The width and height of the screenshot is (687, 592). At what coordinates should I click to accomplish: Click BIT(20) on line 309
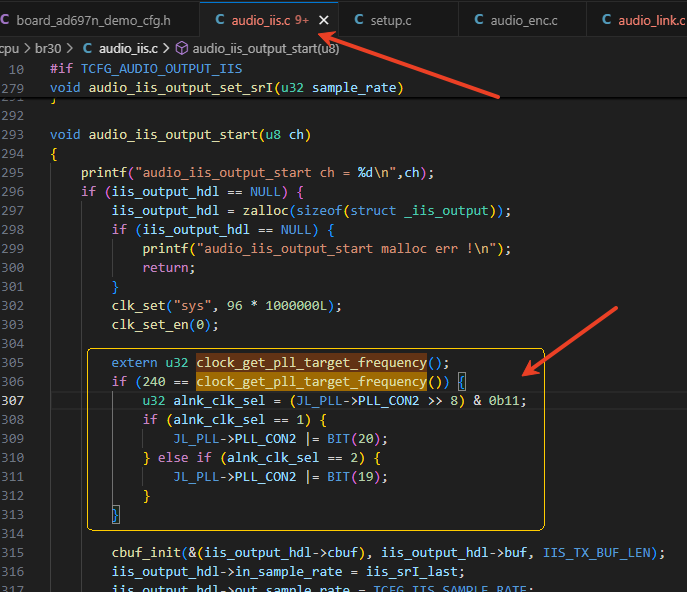353,439
